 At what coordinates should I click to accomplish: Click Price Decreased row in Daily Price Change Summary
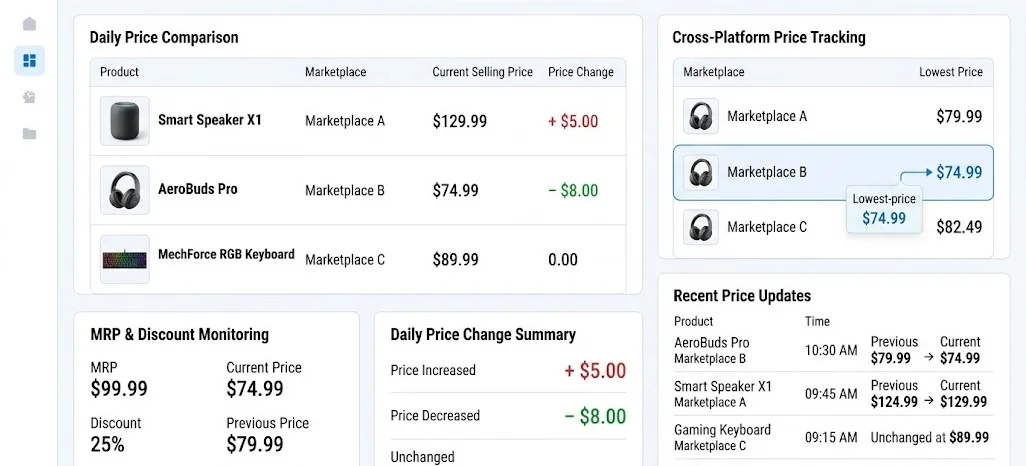click(x=508, y=416)
